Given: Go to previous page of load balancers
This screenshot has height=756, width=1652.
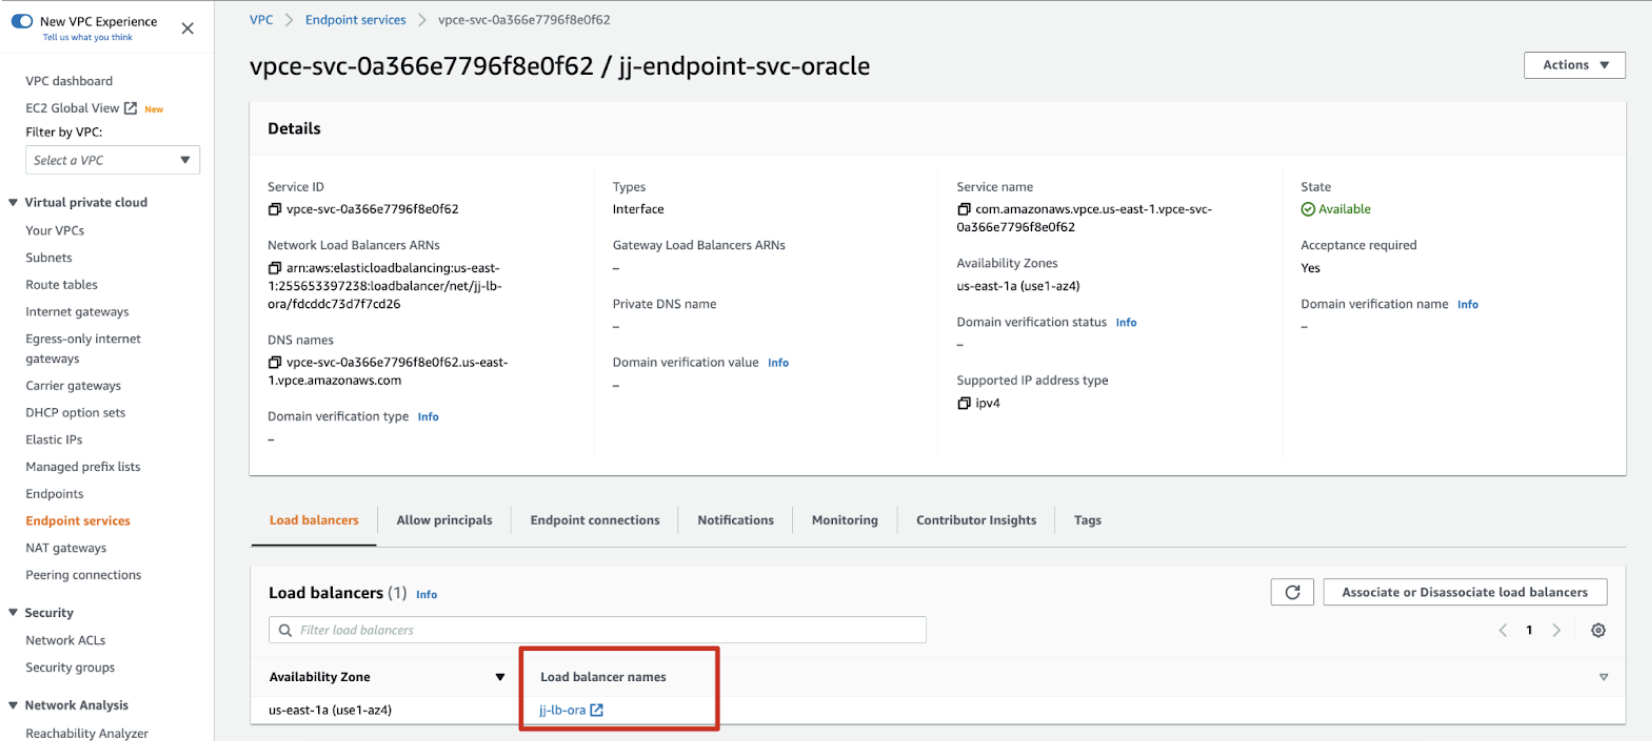Looking at the screenshot, I should click(x=1502, y=630).
